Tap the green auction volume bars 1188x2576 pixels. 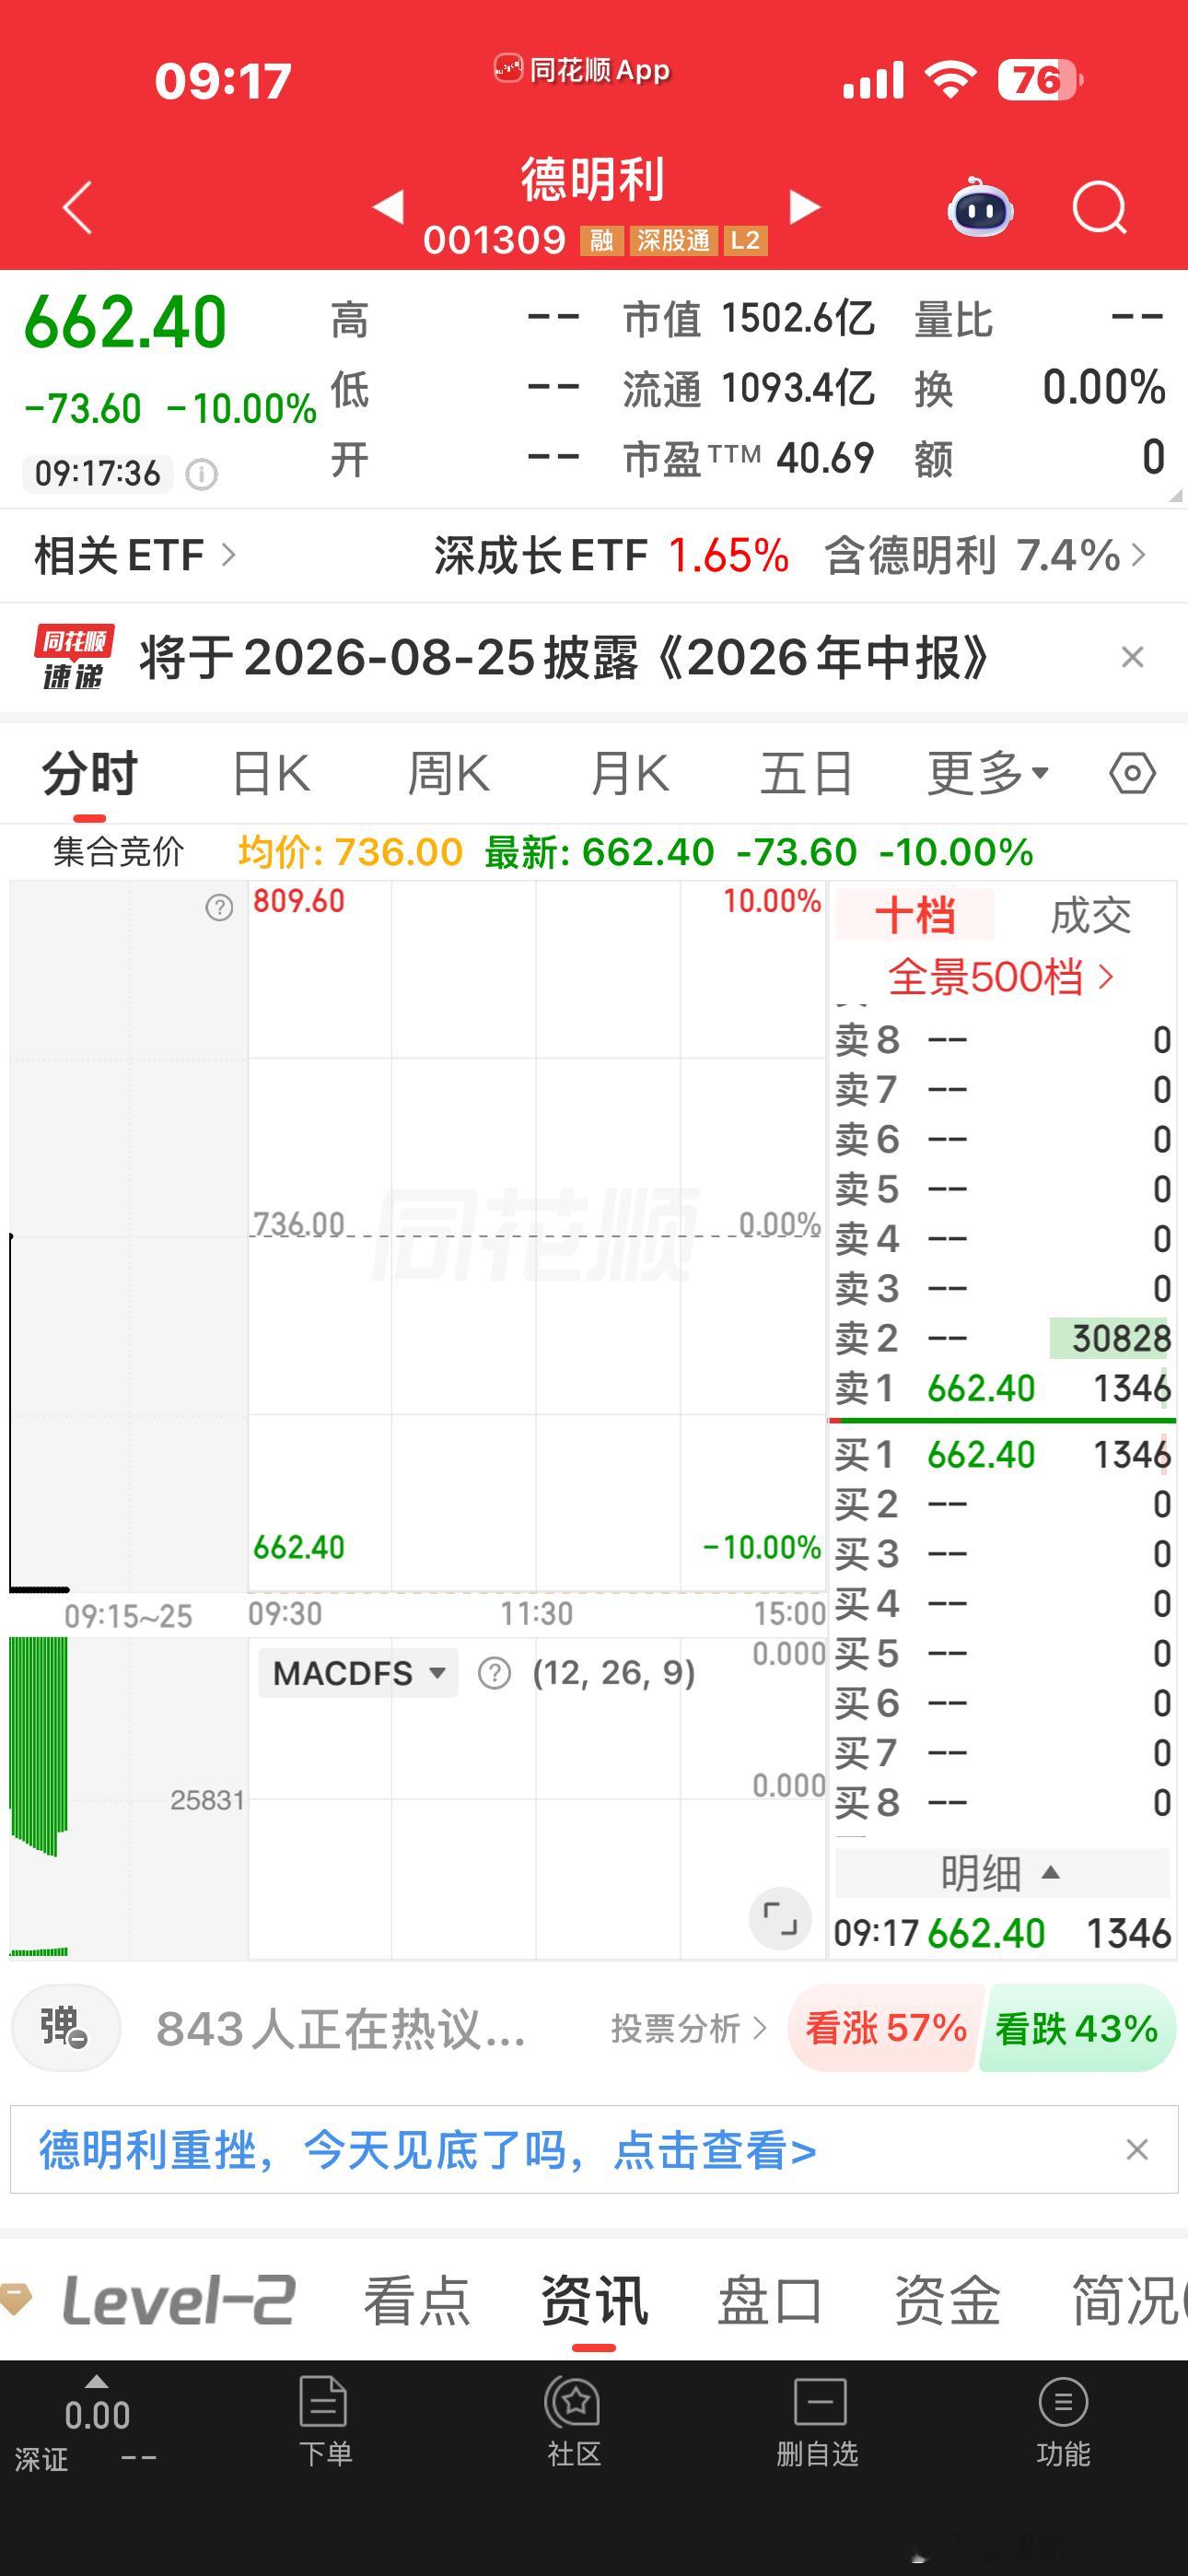(39, 1745)
